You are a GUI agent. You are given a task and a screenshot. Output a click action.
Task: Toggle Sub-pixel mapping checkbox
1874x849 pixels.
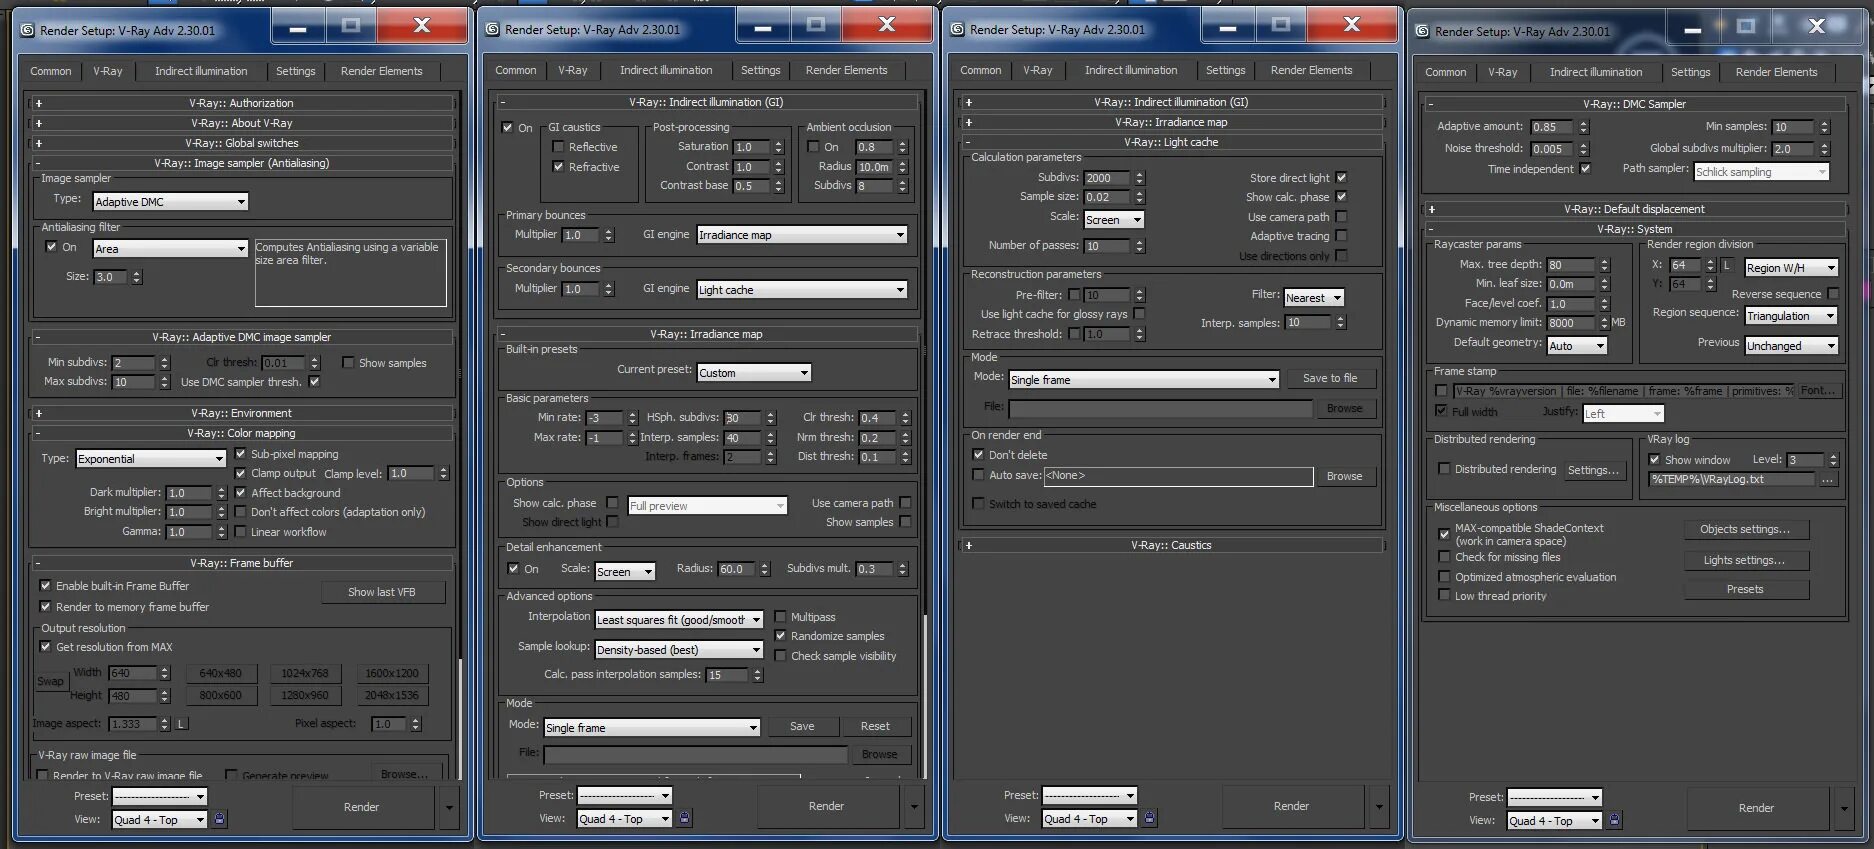click(x=240, y=453)
